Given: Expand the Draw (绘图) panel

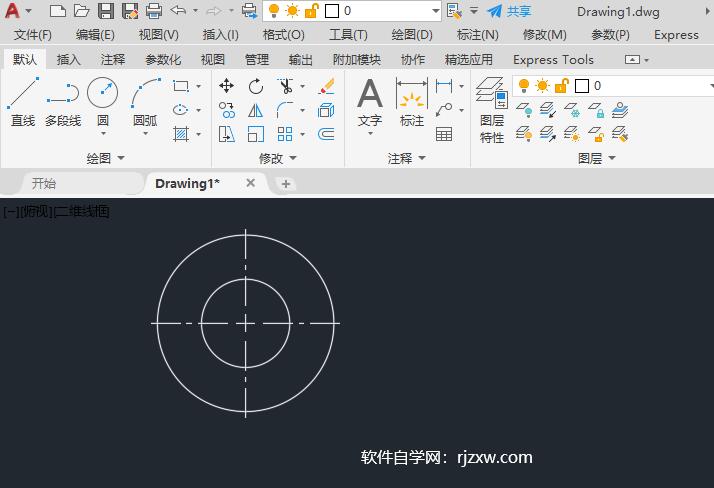Looking at the screenshot, I should pos(105,158).
